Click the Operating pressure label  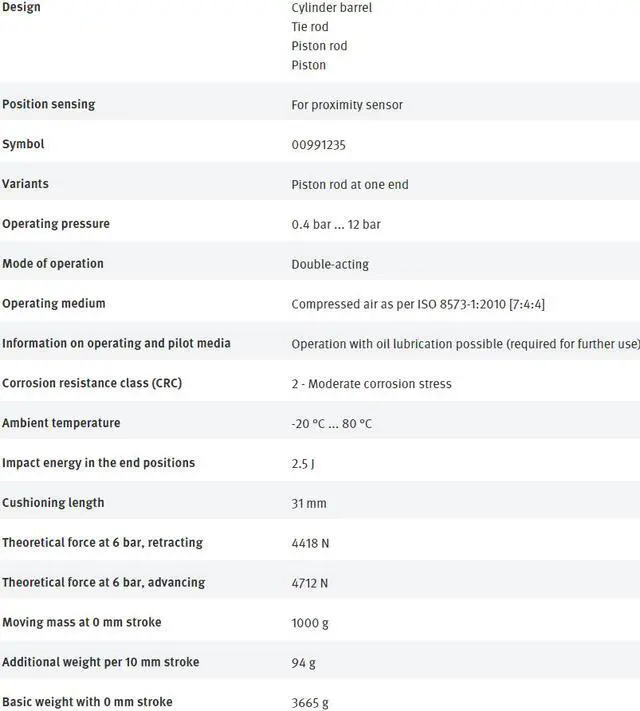coord(56,224)
